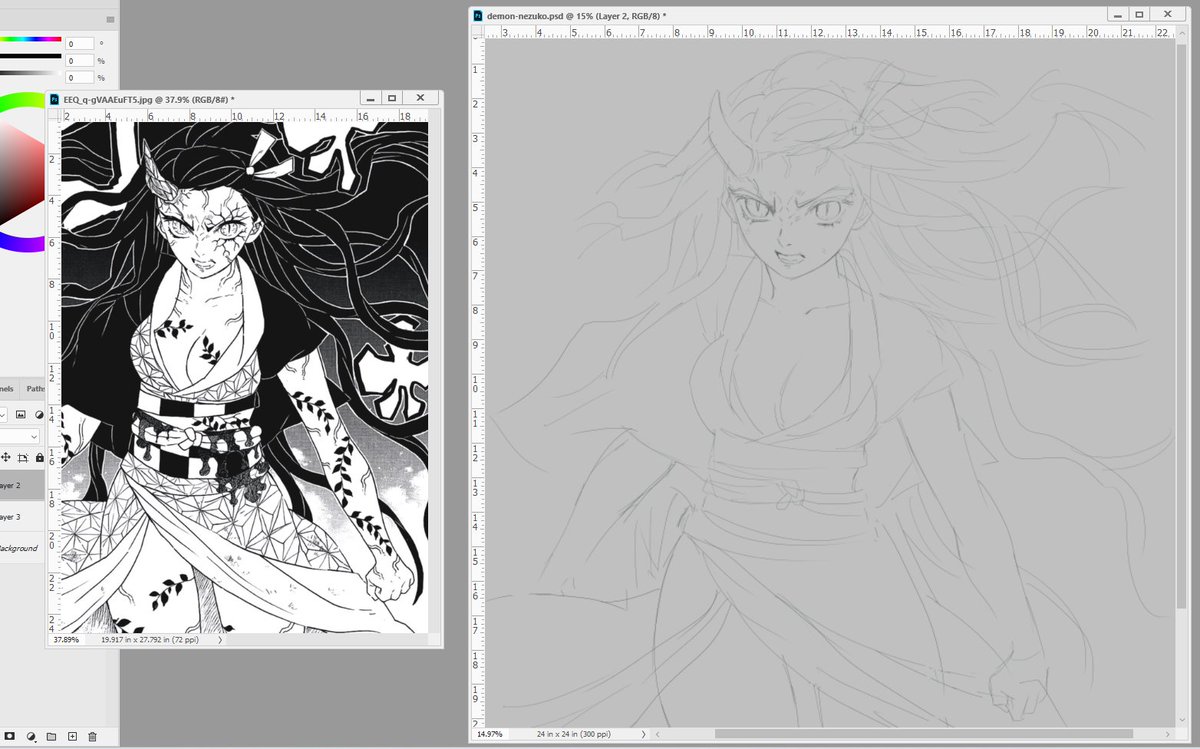The image size is (1200, 749).
Task: Open the layer blend mode dropdown
Action: (x=20, y=436)
